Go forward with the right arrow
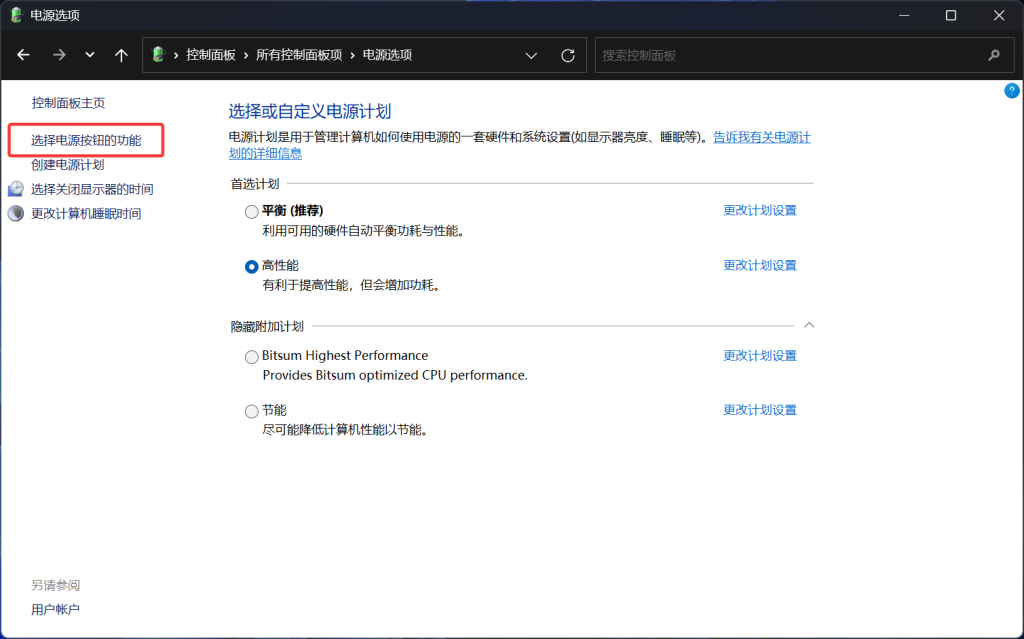The height and width of the screenshot is (639, 1024). point(59,55)
